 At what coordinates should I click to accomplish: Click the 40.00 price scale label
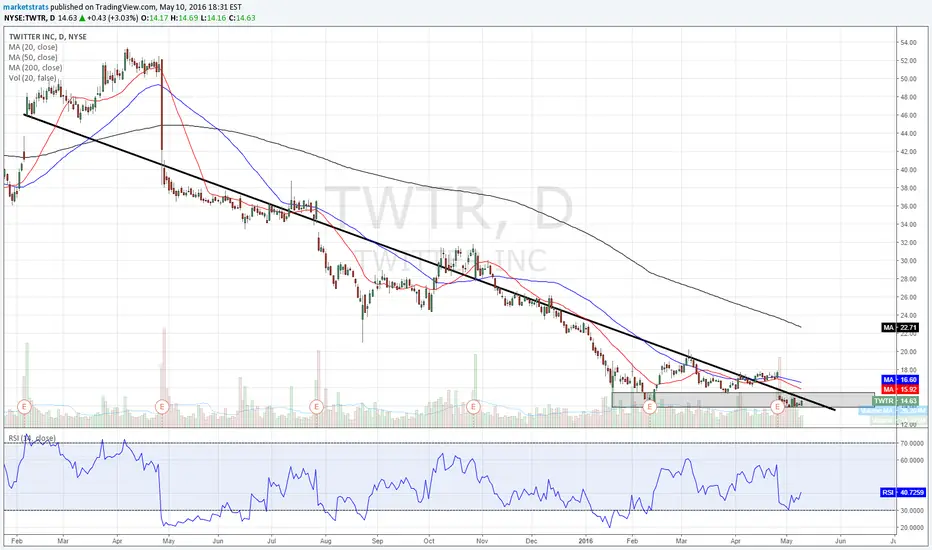coord(908,170)
